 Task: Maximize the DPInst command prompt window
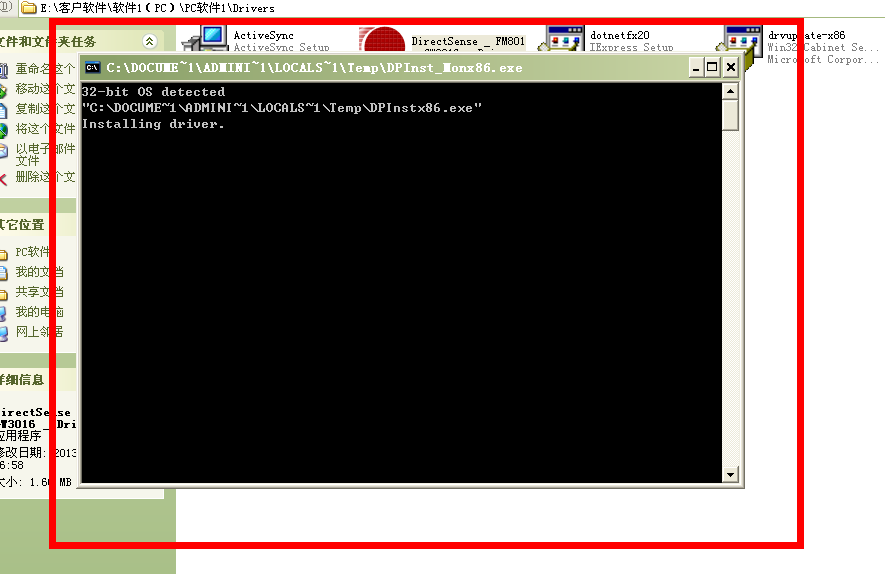[712, 67]
